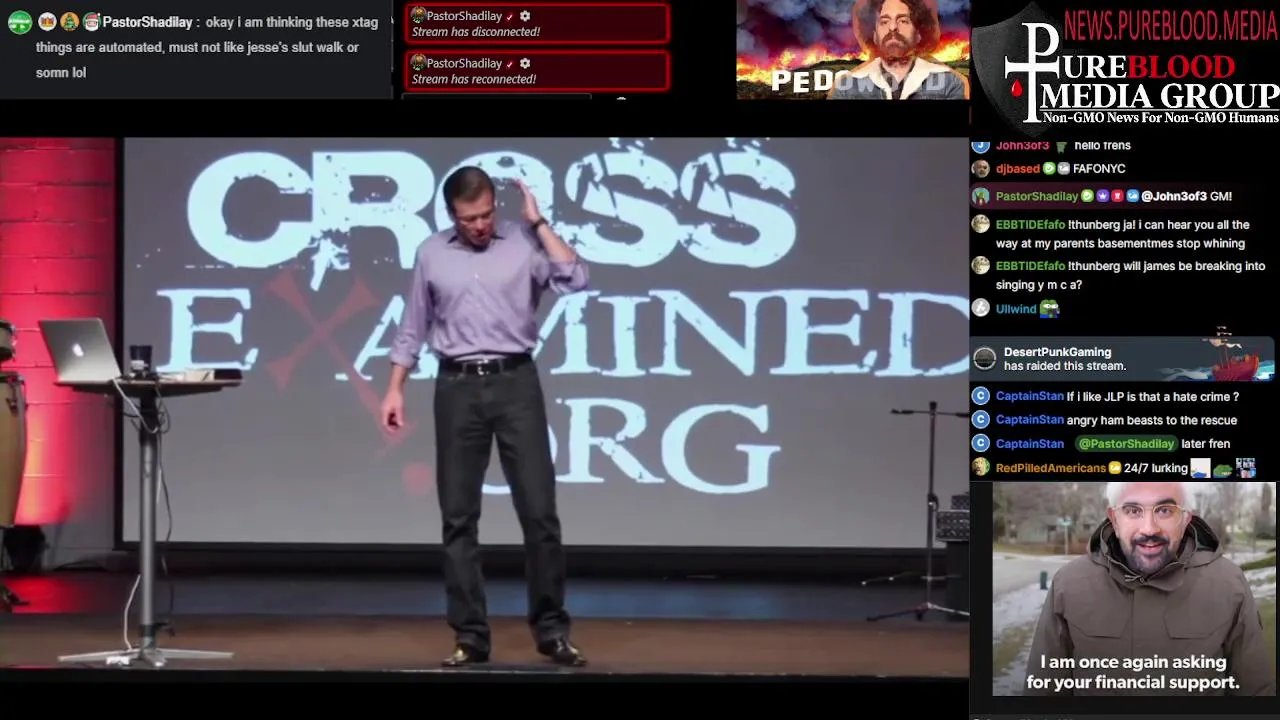Click the gear icon on 'Stream has reconnected!' alert
Screen dimensions: 1280x720
[x=525, y=63]
